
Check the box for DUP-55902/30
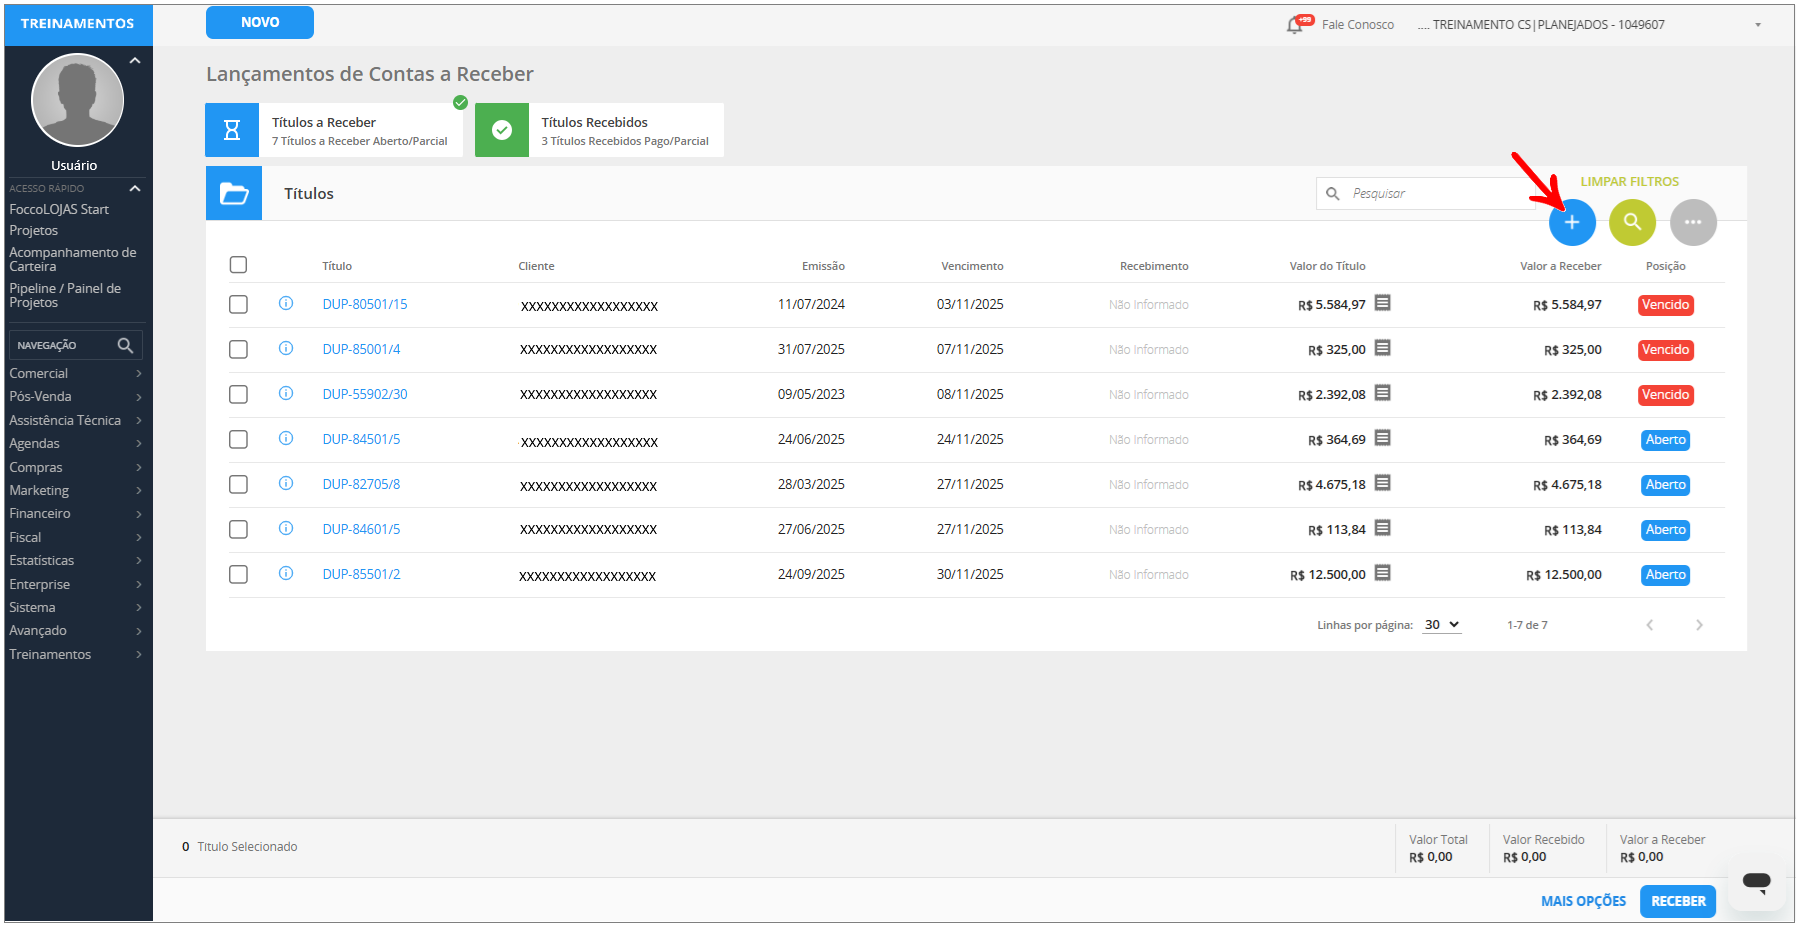point(238,394)
